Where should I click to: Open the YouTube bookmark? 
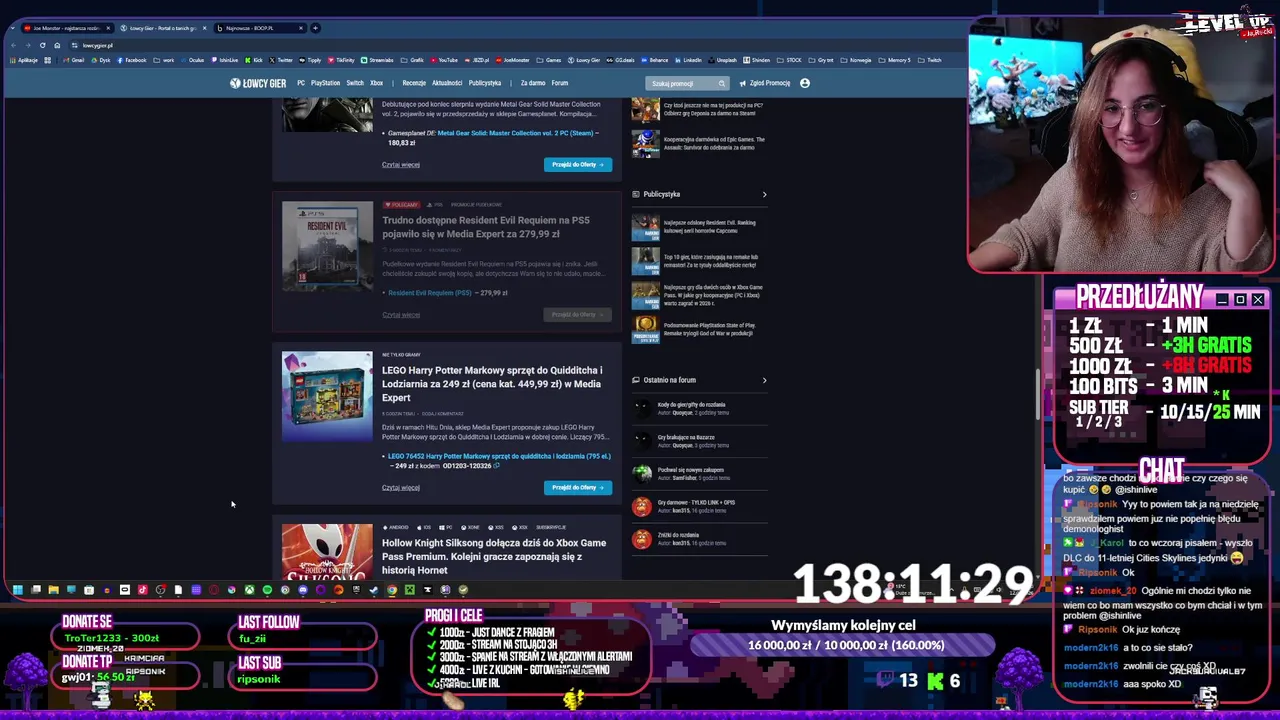point(445,60)
